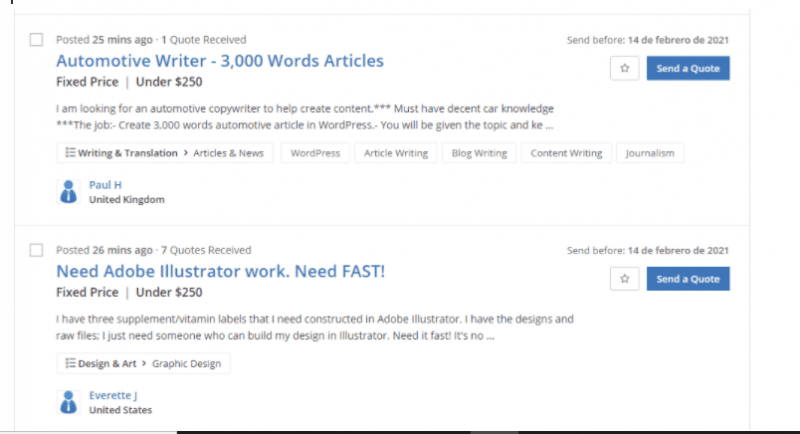
Task: Star the Automotive Writer job listing
Action: click(624, 68)
